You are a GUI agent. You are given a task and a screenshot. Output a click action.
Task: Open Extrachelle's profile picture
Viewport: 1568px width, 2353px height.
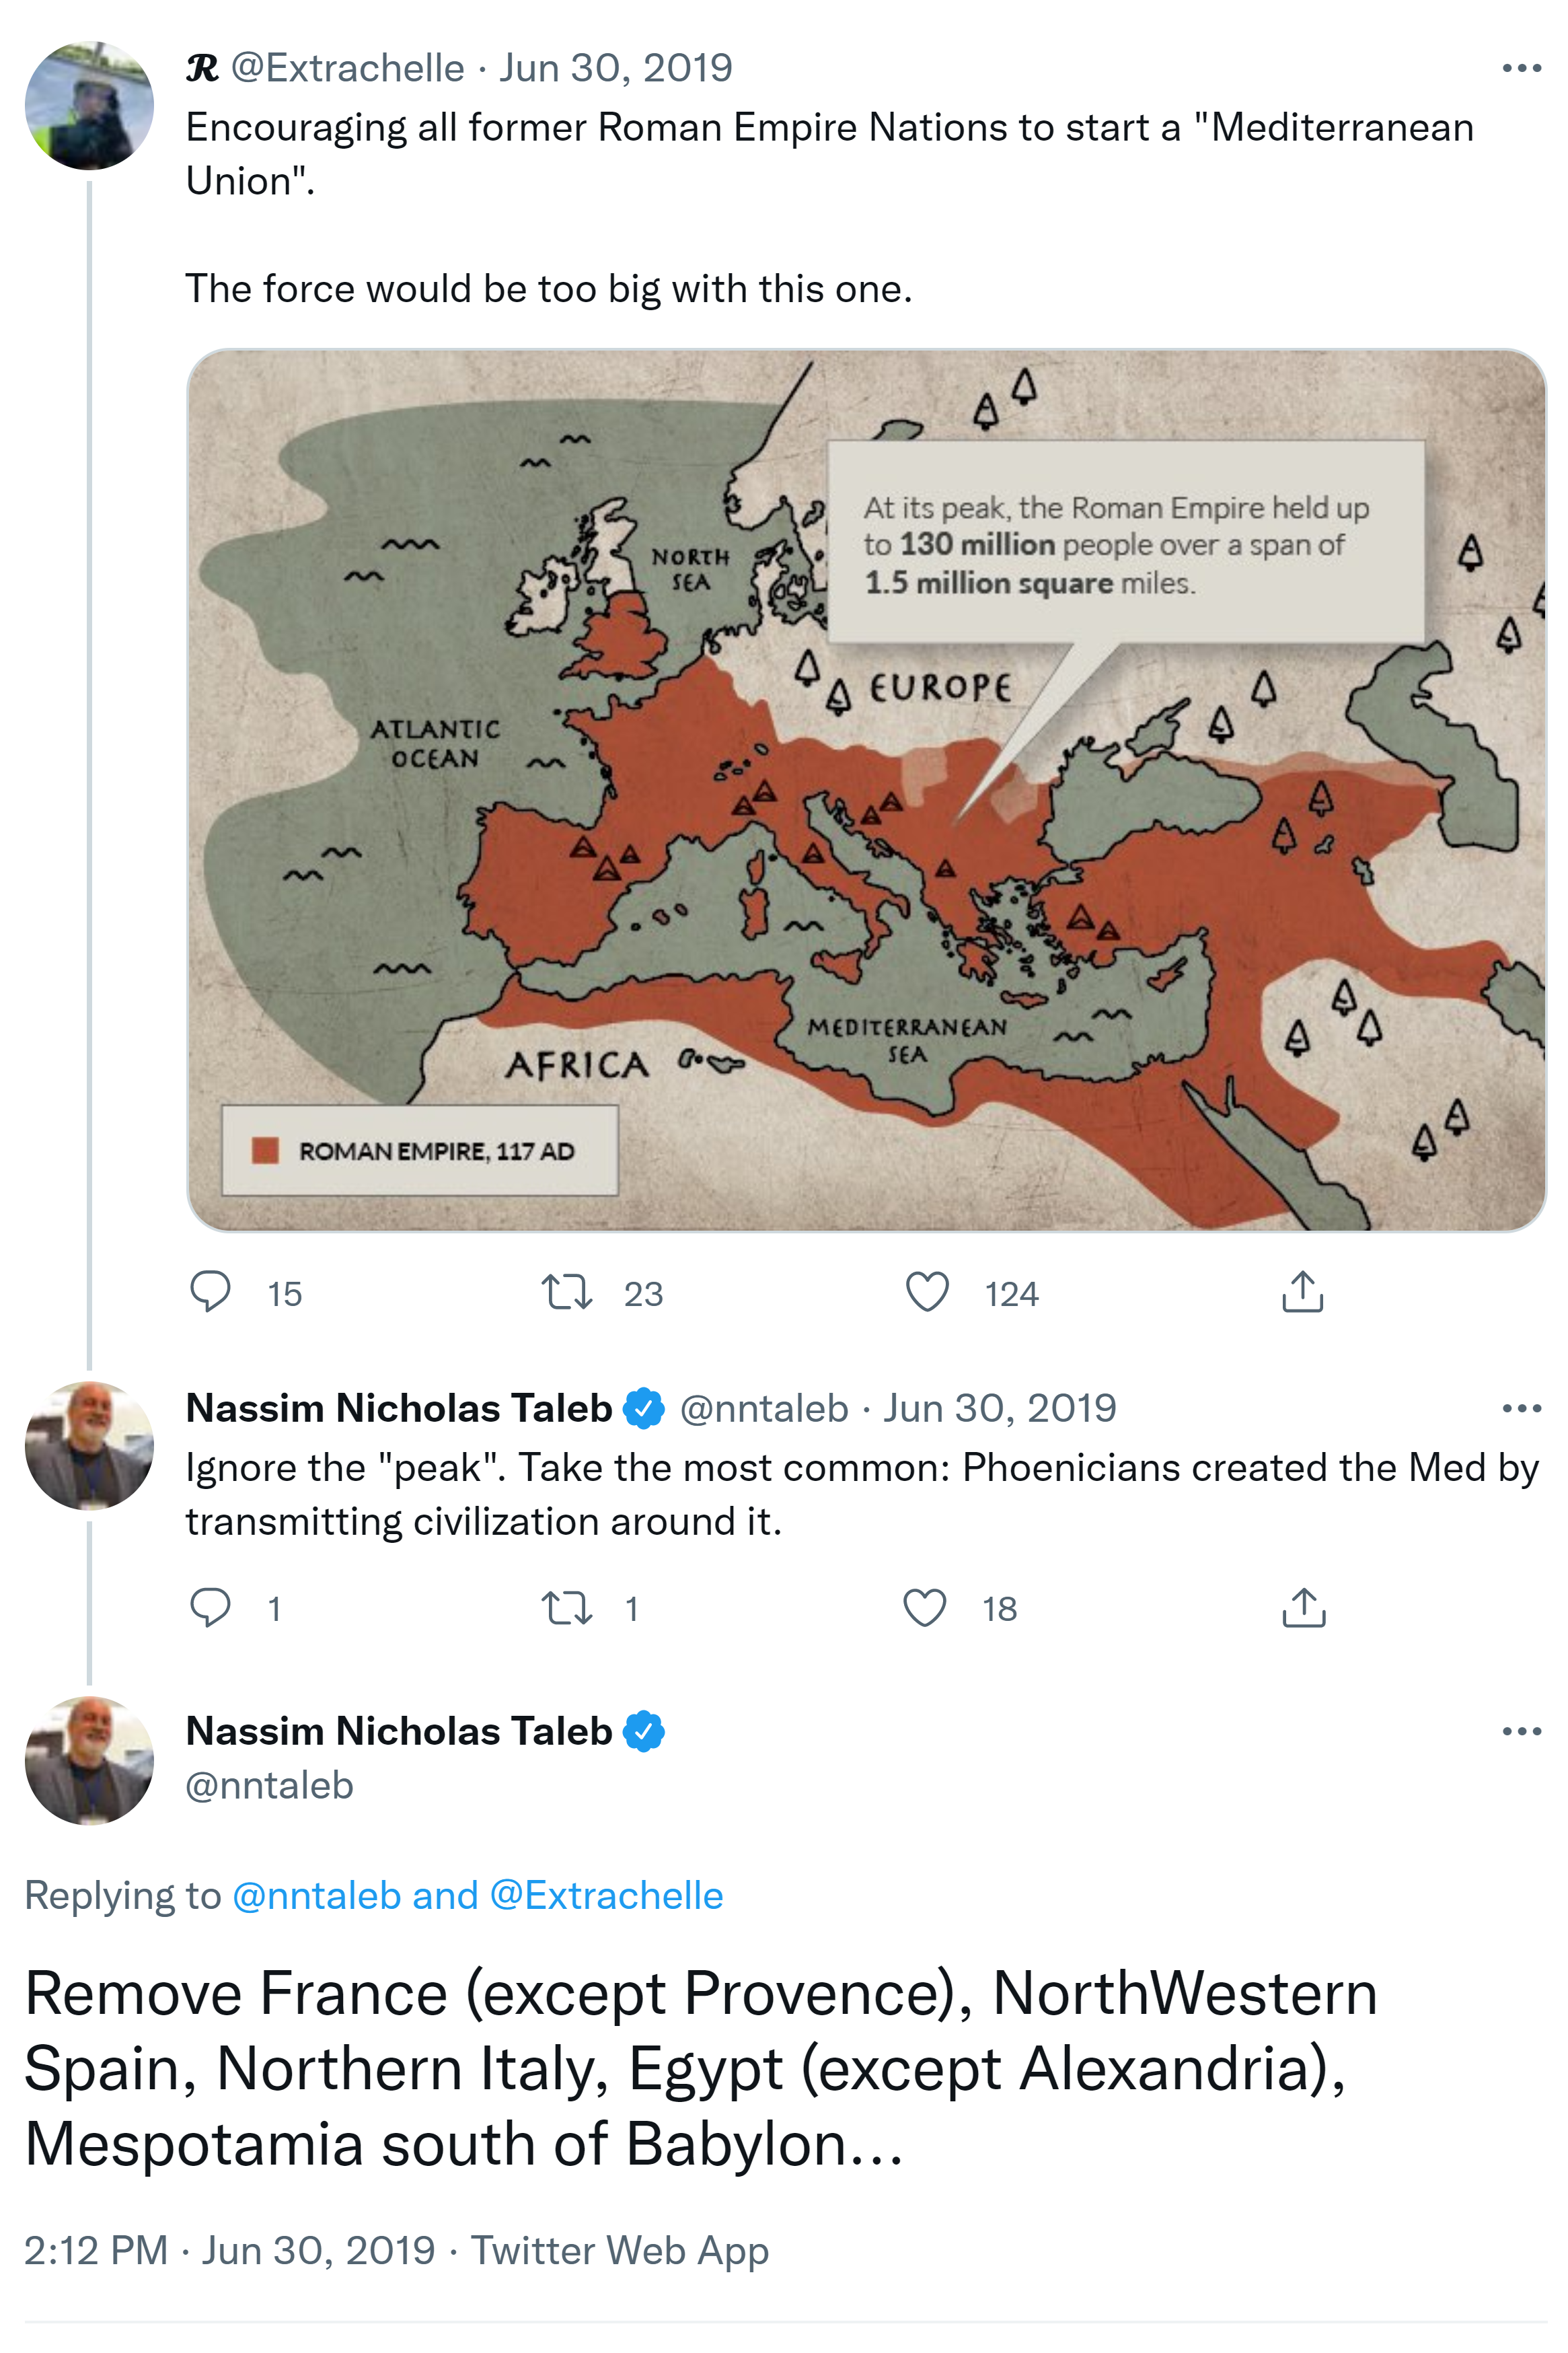coord(89,105)
